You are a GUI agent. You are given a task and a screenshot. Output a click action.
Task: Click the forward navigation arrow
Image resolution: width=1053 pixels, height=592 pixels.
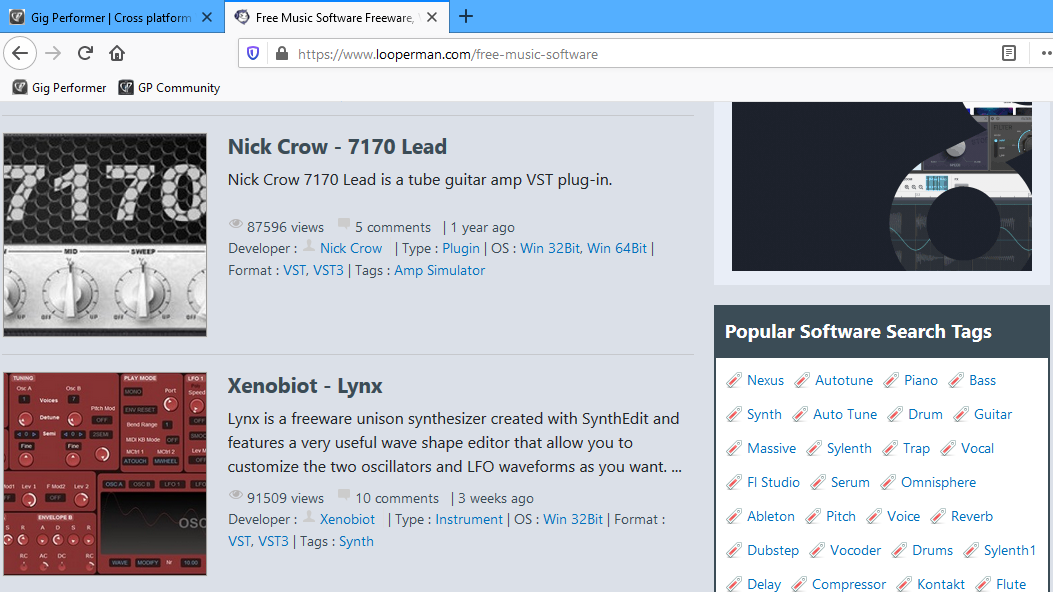(53, 54)
